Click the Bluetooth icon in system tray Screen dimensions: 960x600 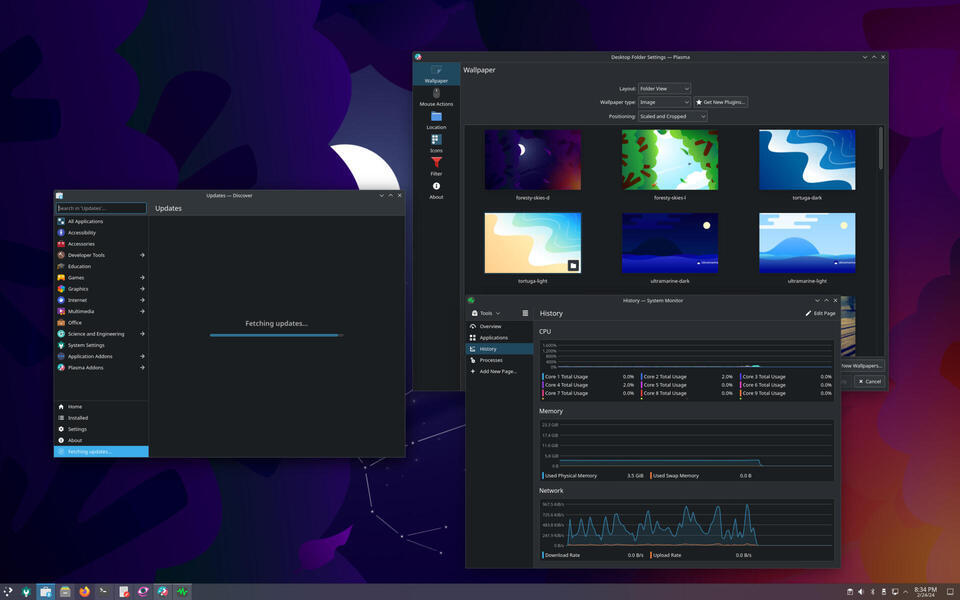(x=872, y=592)
